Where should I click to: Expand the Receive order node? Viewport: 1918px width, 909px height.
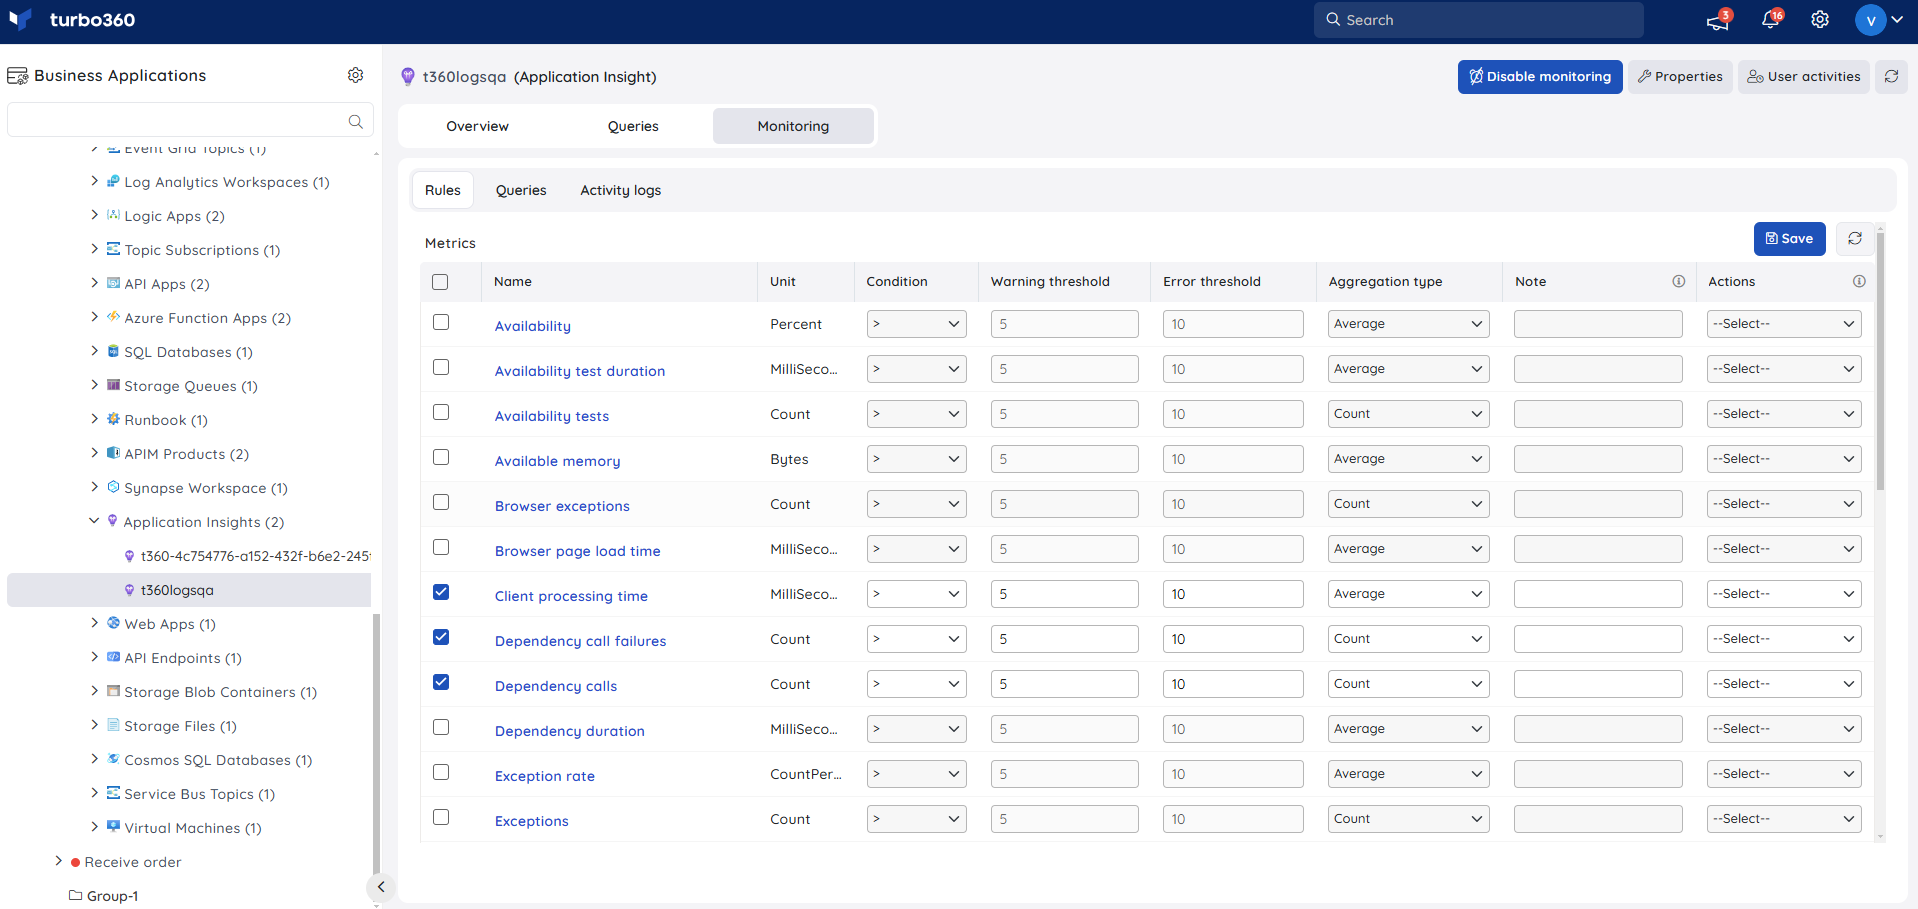[x=58, y=861]
